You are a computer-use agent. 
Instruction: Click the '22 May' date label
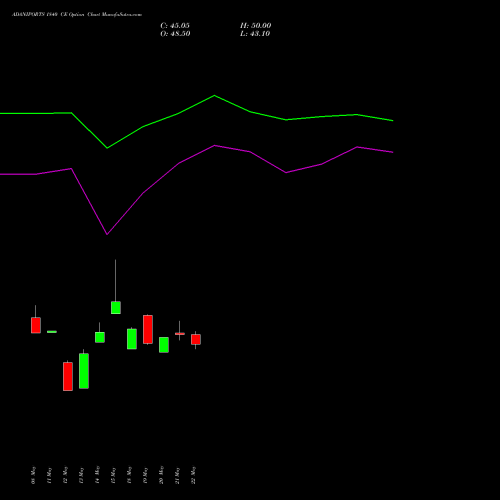coord(193,475)
